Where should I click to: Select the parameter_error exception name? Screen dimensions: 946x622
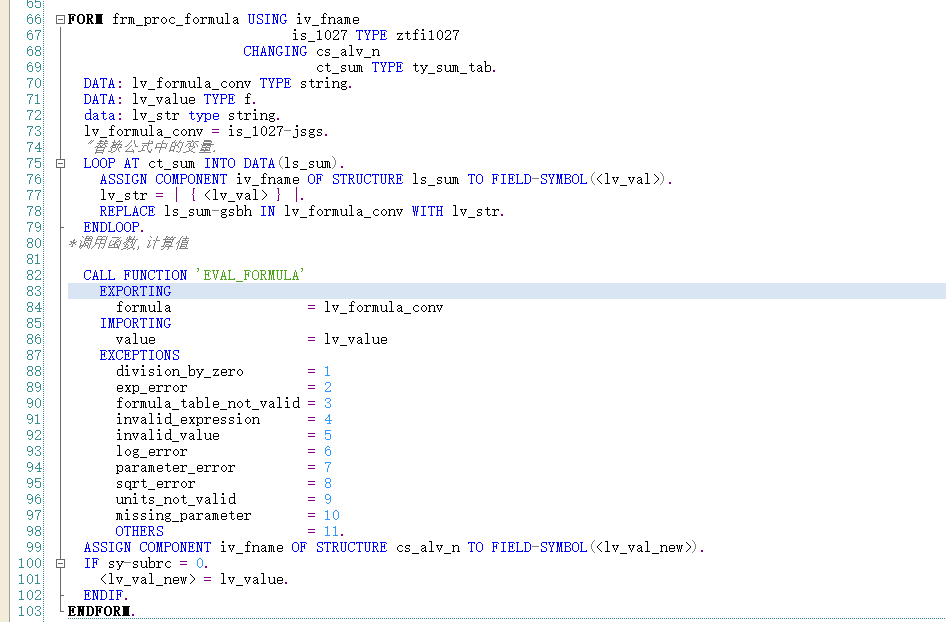tap(175, 468)
